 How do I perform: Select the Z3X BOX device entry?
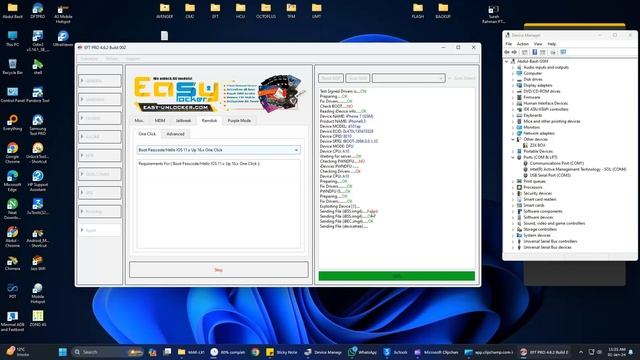537,145
